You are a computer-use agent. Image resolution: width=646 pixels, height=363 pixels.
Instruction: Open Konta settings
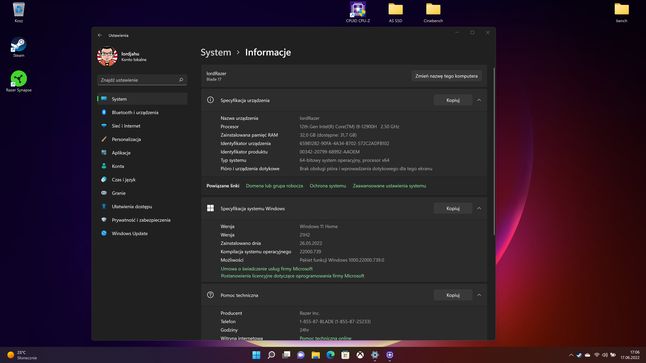tap(142, 166)
